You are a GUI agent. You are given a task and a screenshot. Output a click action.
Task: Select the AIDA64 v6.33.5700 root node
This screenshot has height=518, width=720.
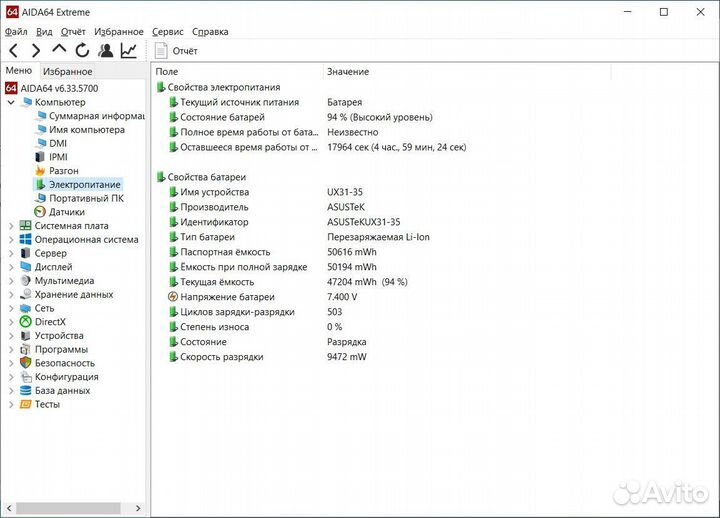[52, 88]
